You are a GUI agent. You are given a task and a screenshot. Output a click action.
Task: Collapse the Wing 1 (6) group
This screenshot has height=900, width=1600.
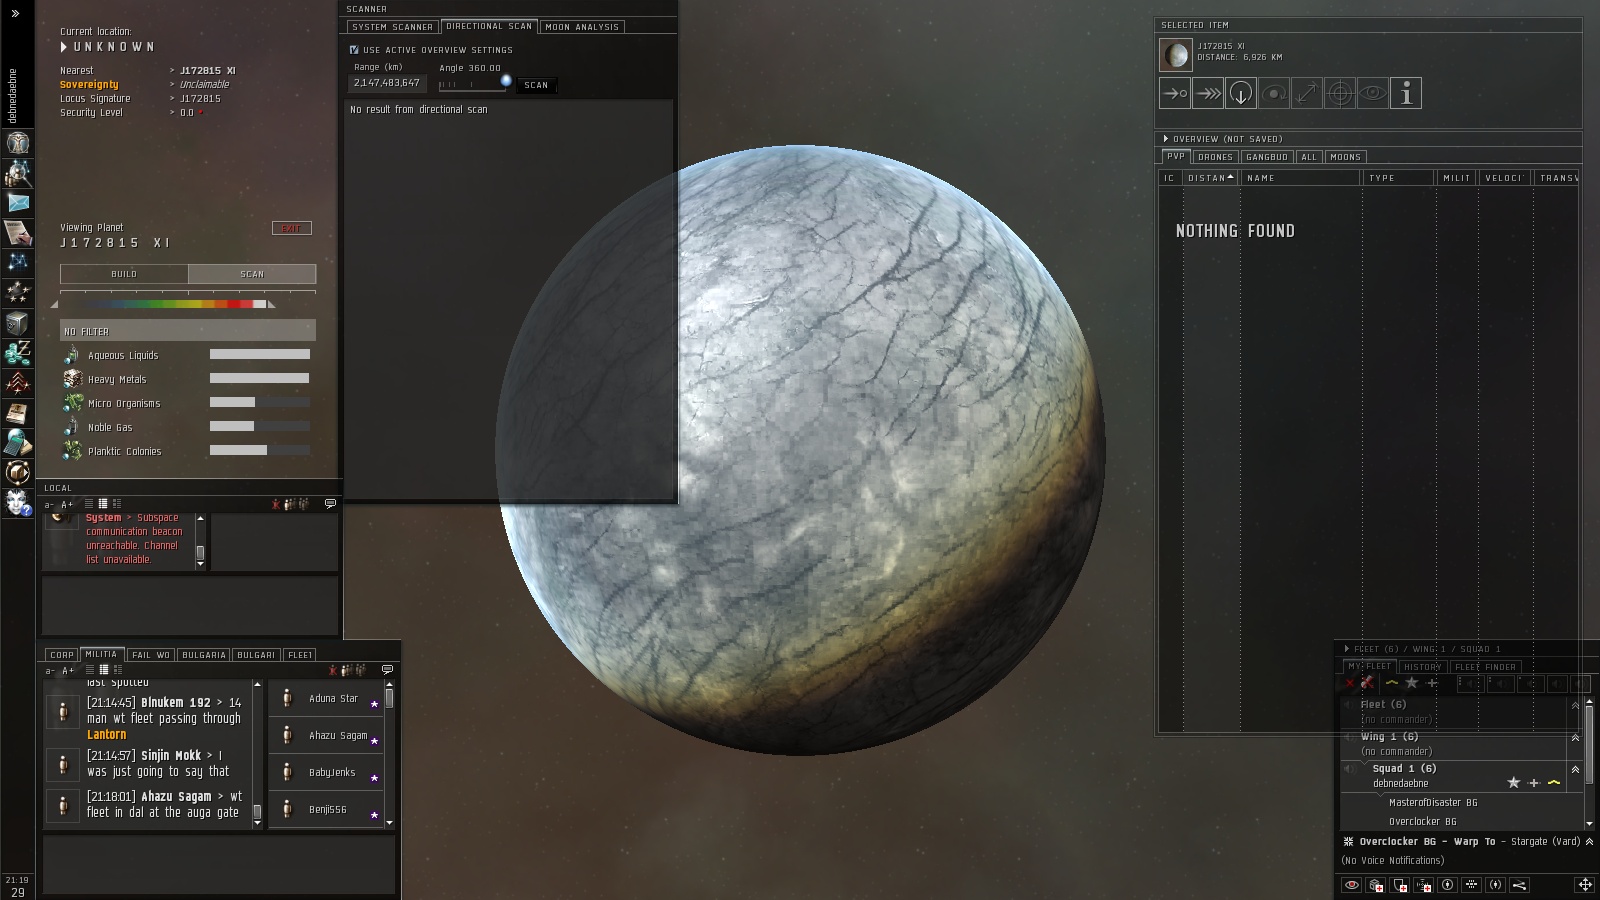tap(1575, 737)
